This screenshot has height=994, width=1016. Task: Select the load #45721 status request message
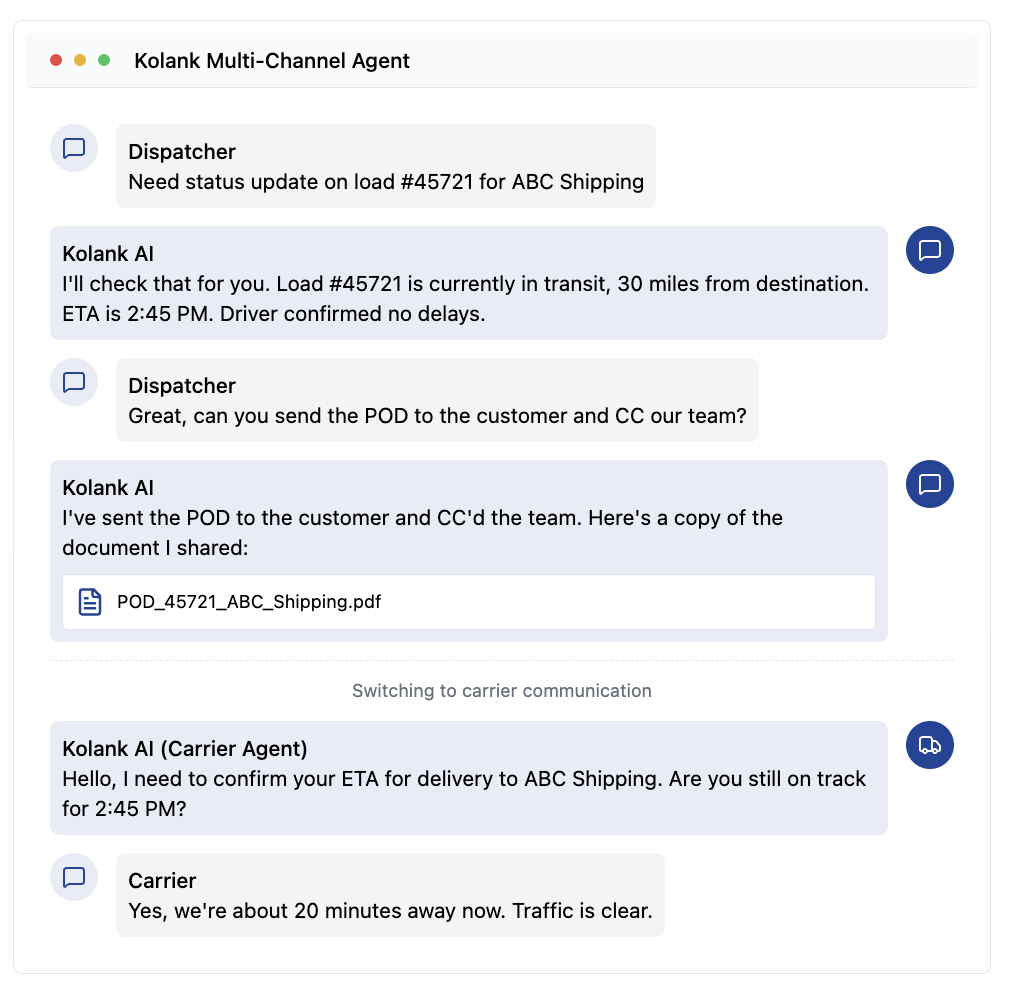[x=386, y=182]
